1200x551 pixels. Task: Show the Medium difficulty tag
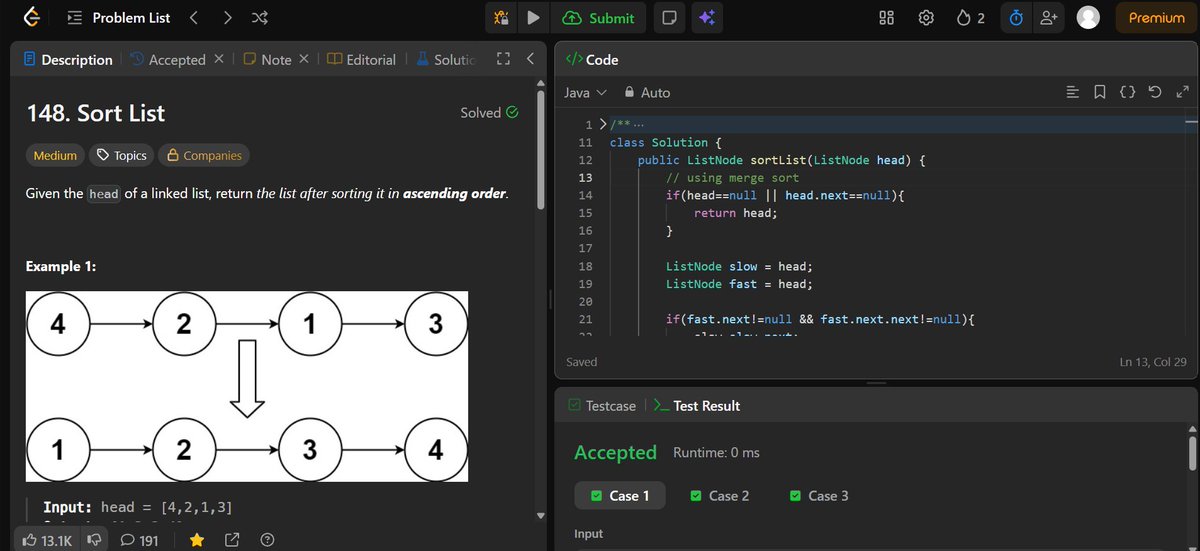click(x=55, y=155)
